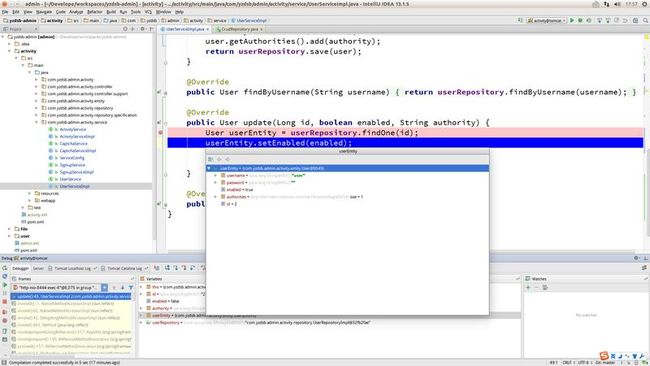Screen dimensions: 650x366
Task: Show execution point icon in debugger toolbar
Action: tap(157, 268)
